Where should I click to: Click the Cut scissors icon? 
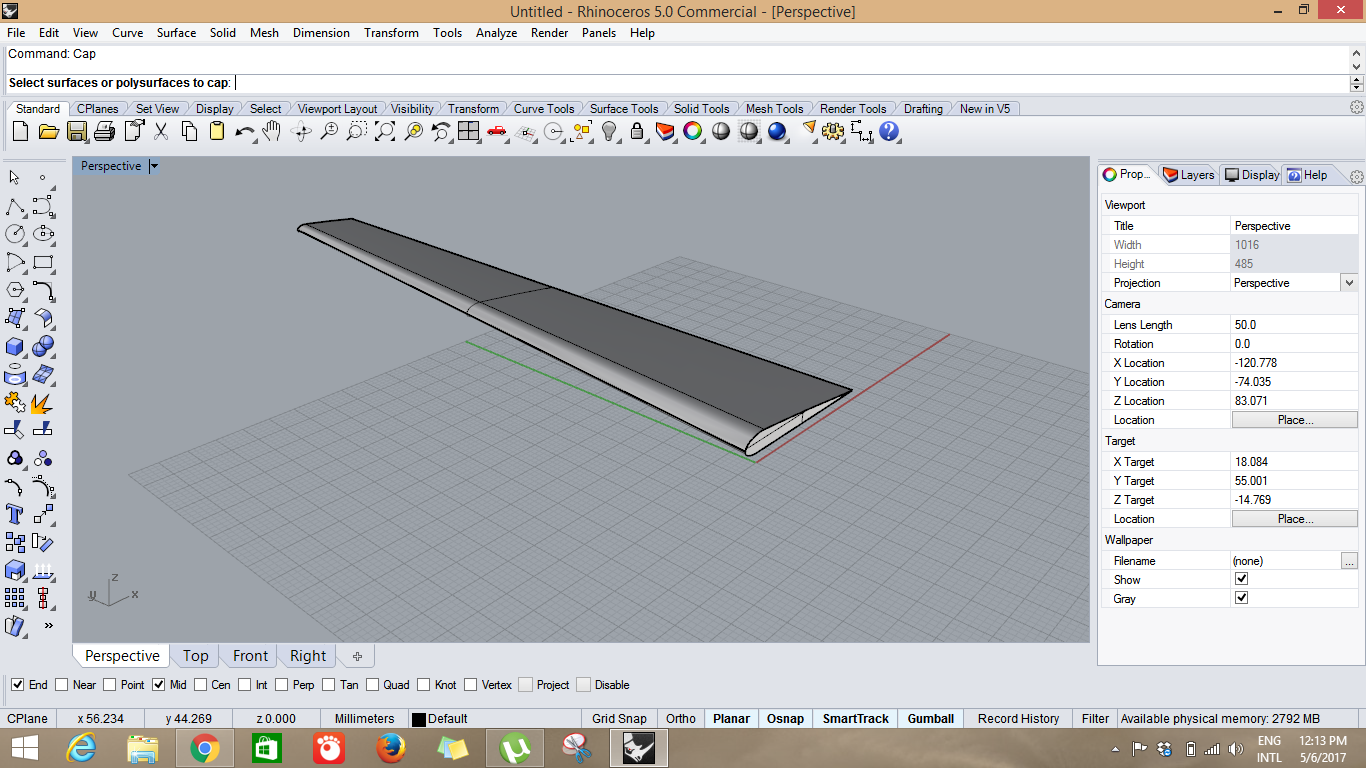(x=160, y=131)
